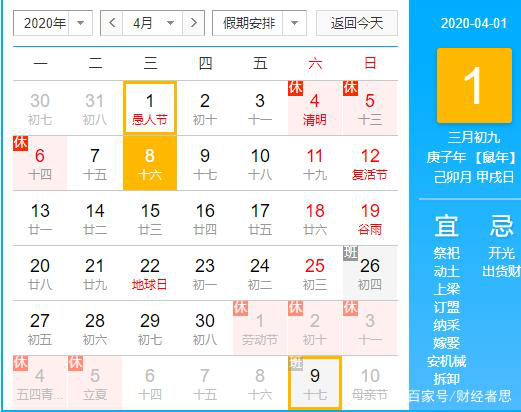This screenshot has height=412, width=521.
Task: Select March 30 初七 cell
Action: (40, 108)
